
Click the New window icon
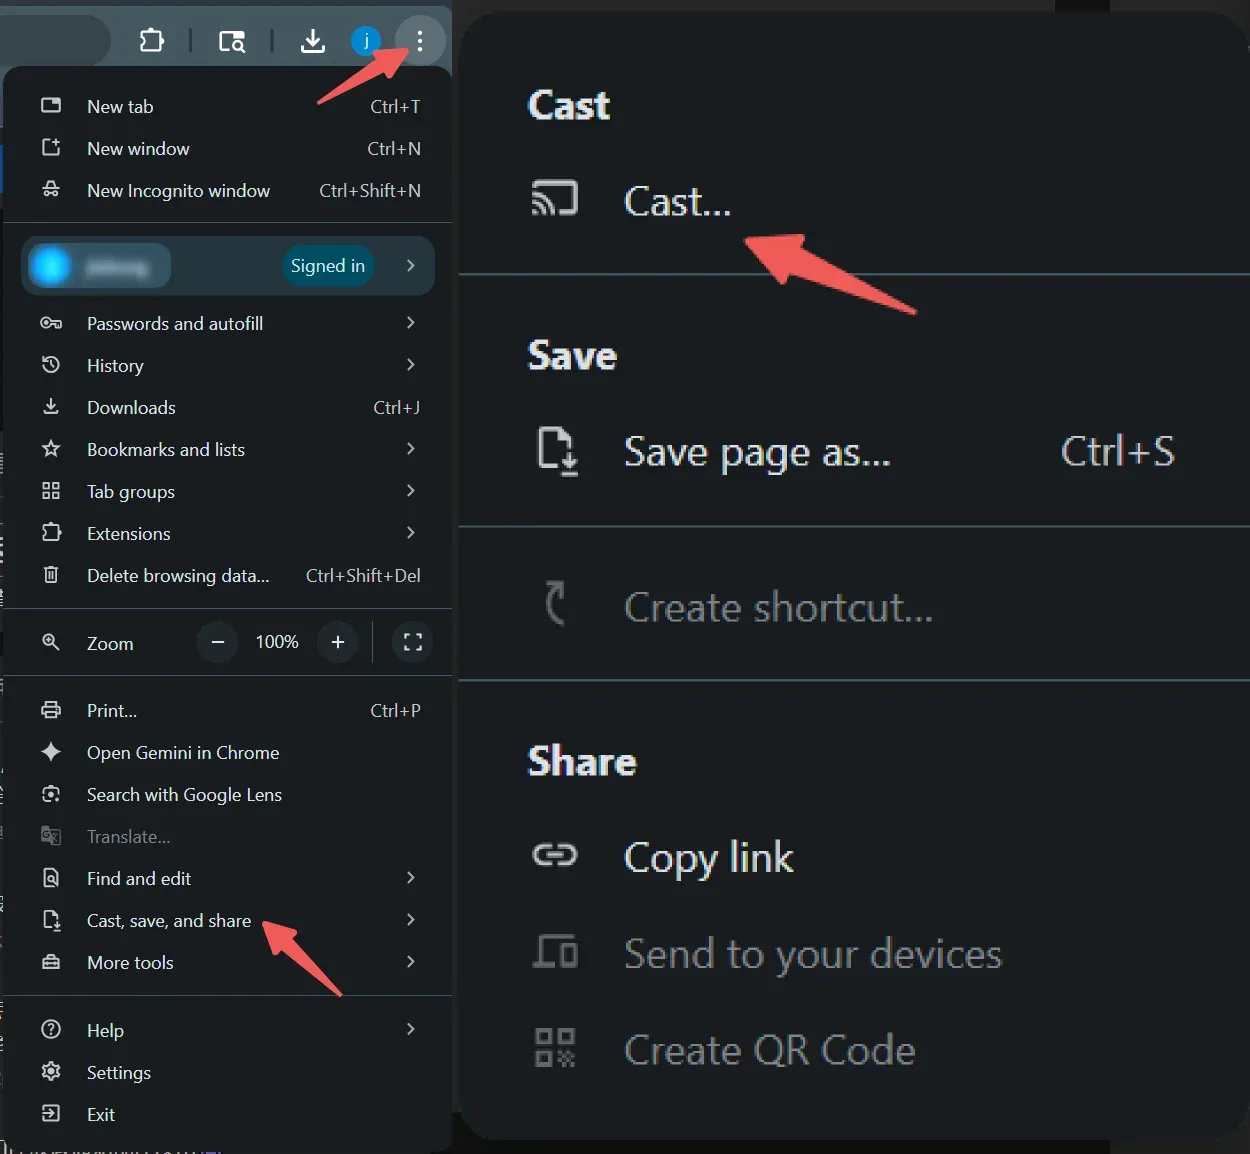(51, 148)
